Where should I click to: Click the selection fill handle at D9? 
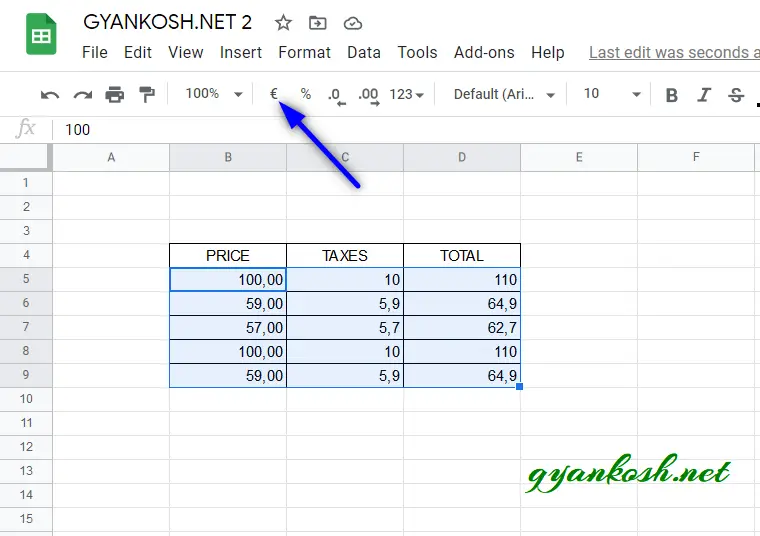[520, 386]
